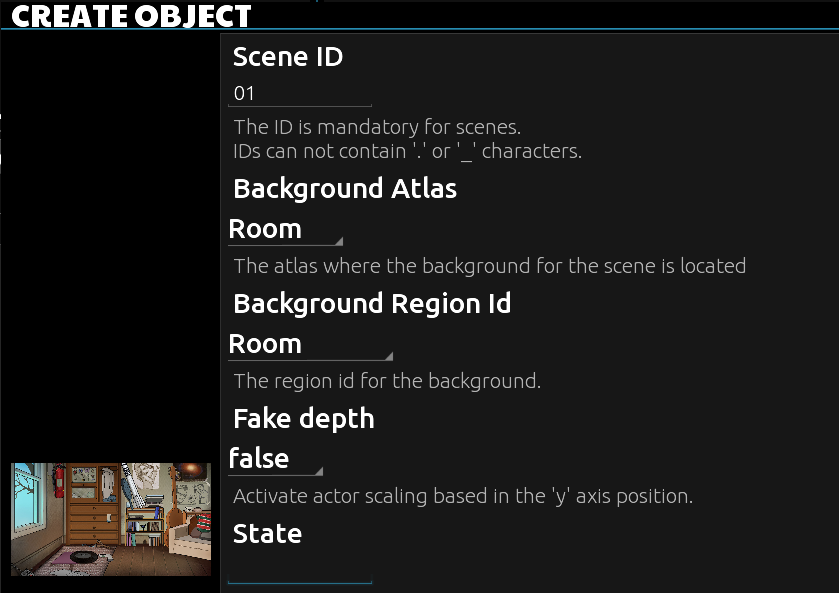Click 'The region id for the background' text

pos(387,381)
